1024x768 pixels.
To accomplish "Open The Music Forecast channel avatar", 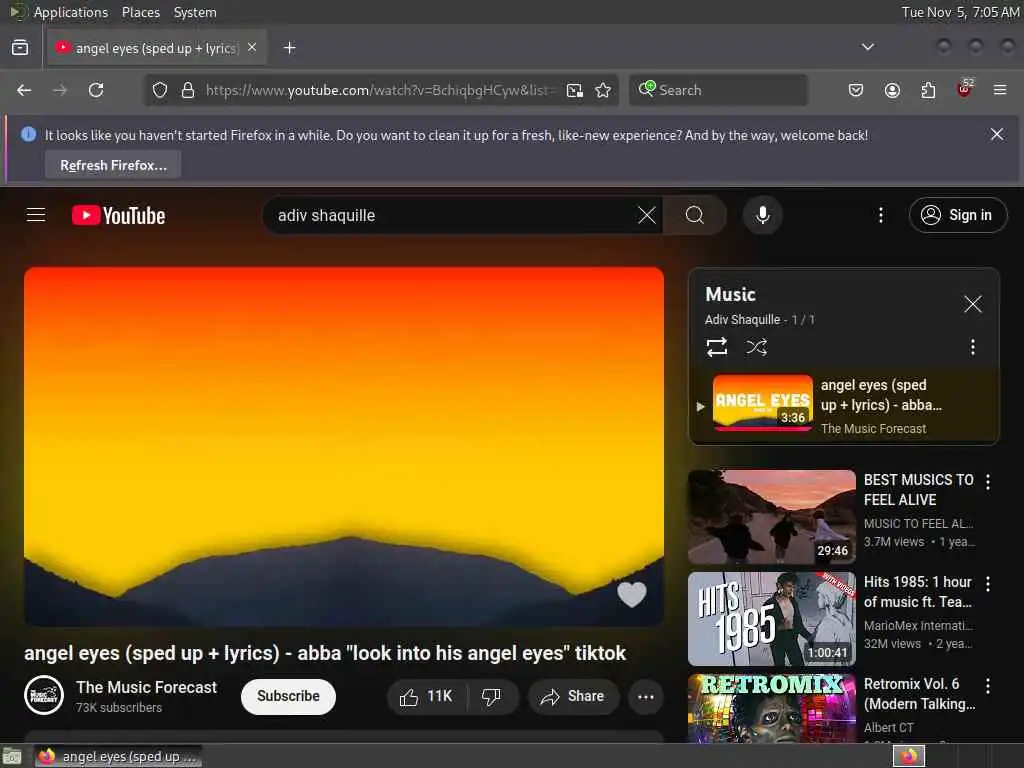I will (x=44, y=696).
